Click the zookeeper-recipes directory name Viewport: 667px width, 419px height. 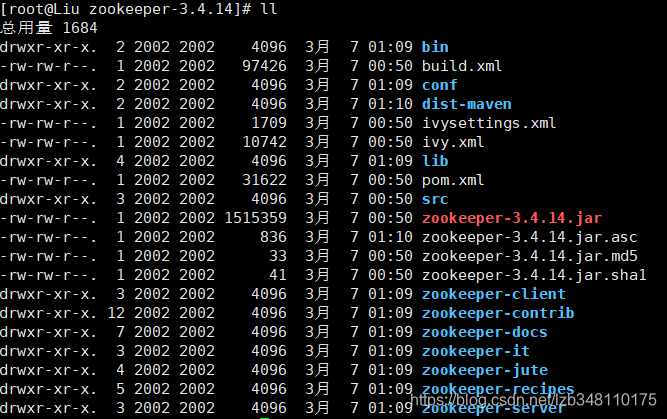click(x=498, y=389)
